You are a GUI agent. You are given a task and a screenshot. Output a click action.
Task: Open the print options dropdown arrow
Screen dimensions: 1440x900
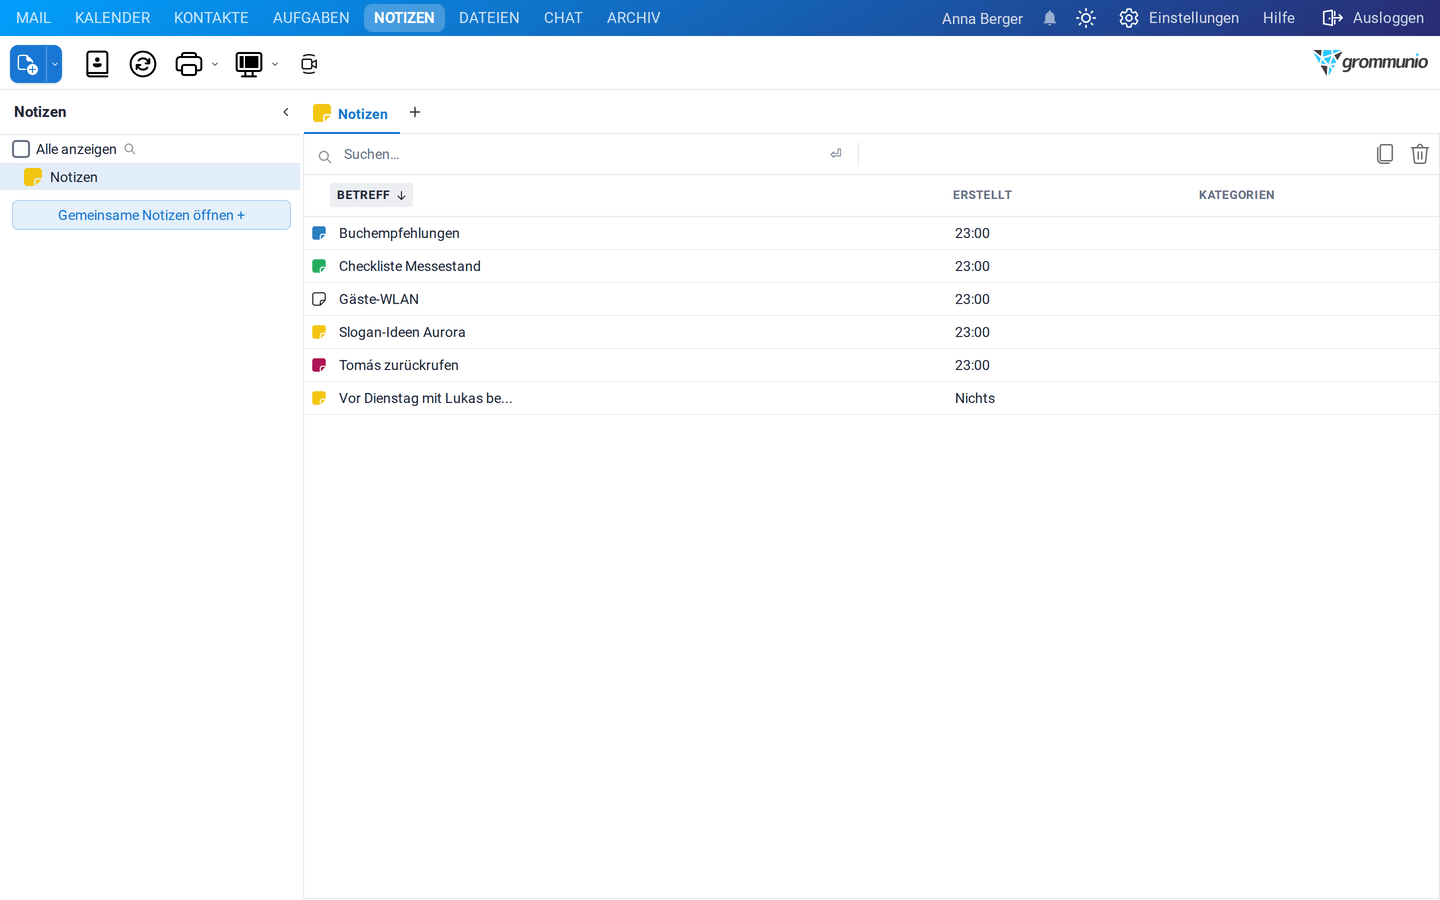coord(215,64)
